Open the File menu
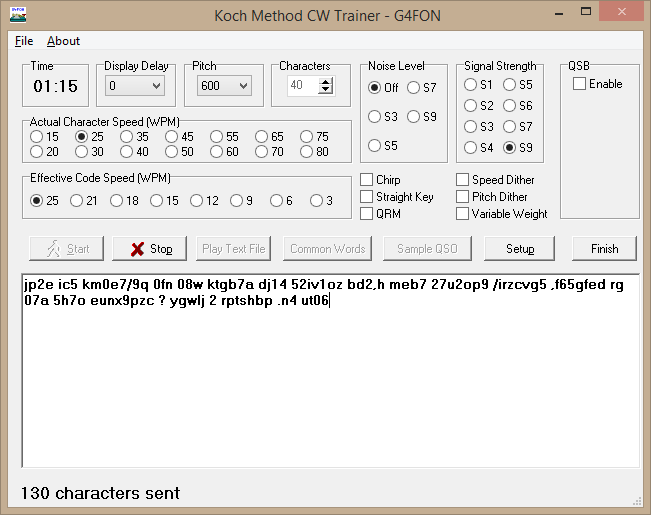This screenshot has height=515, width=651. [24, 41]
